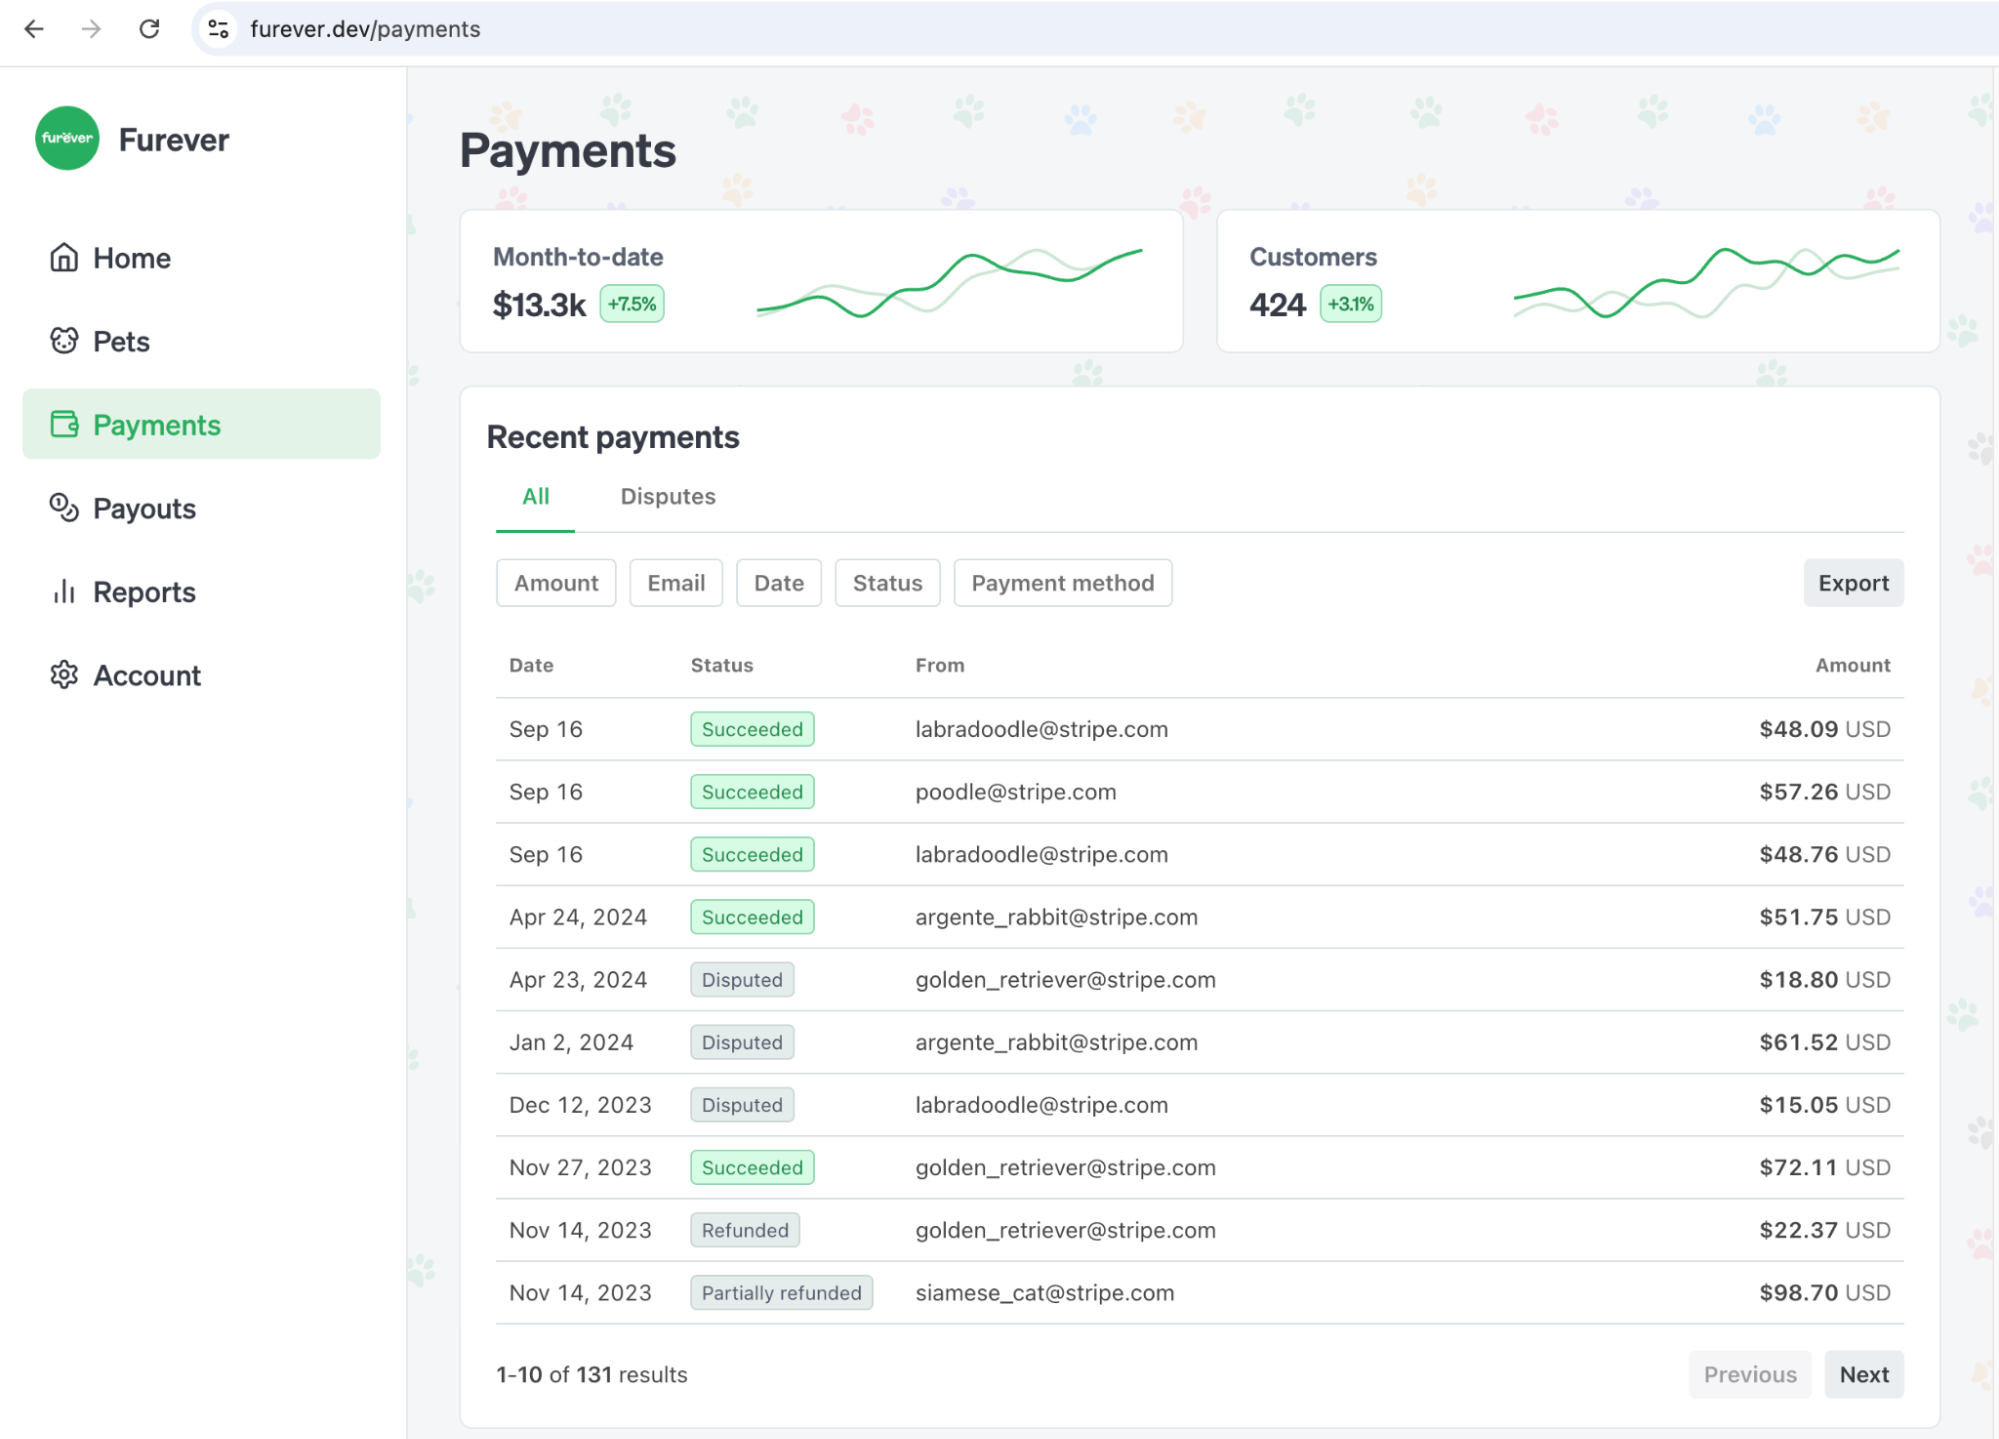The image size is (1999, 1439).
Task: Open Account in the sidebar
Action: pos(201,675)
